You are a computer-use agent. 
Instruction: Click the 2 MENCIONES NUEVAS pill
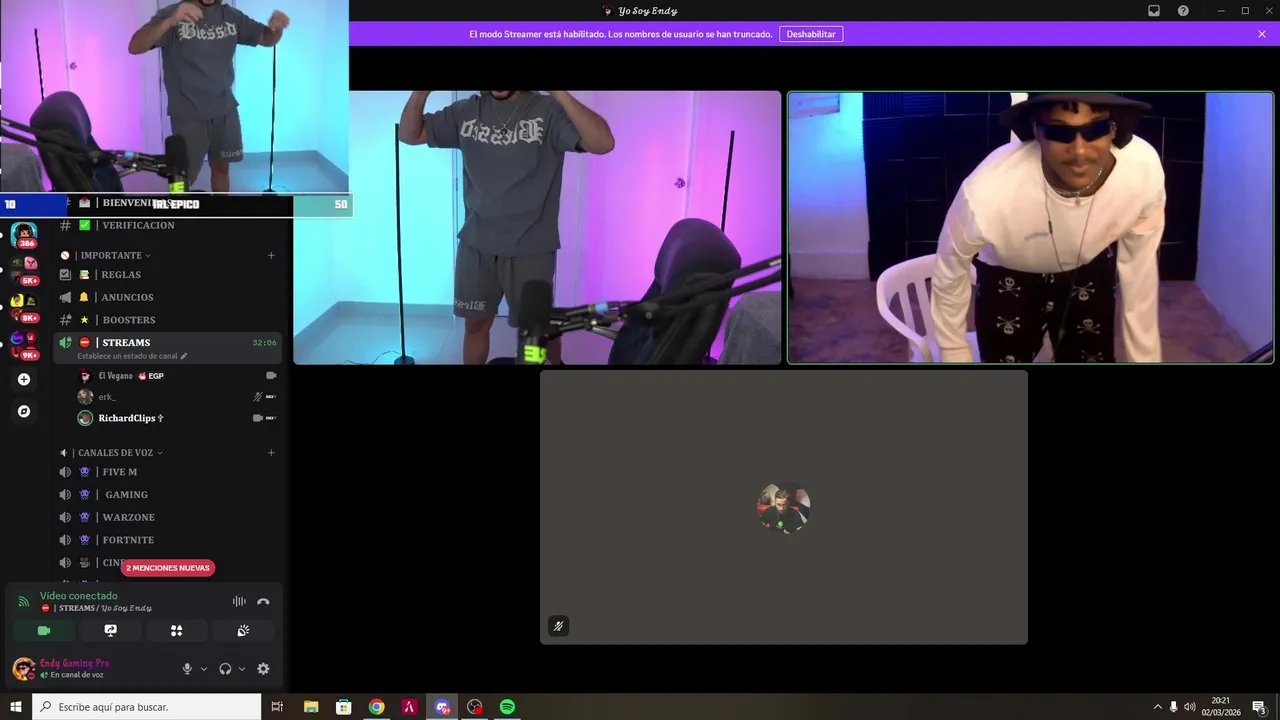168,568
